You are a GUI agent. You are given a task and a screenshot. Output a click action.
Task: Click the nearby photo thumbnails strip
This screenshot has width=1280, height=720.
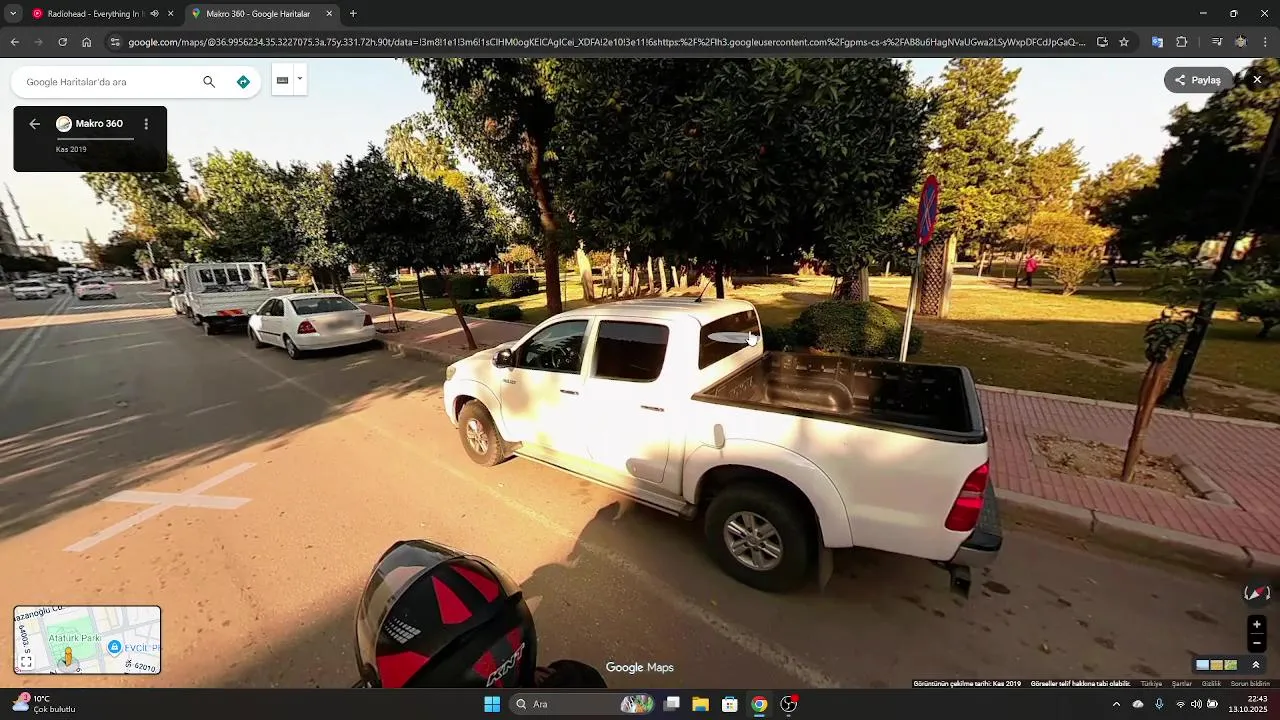click(1217, 665)
